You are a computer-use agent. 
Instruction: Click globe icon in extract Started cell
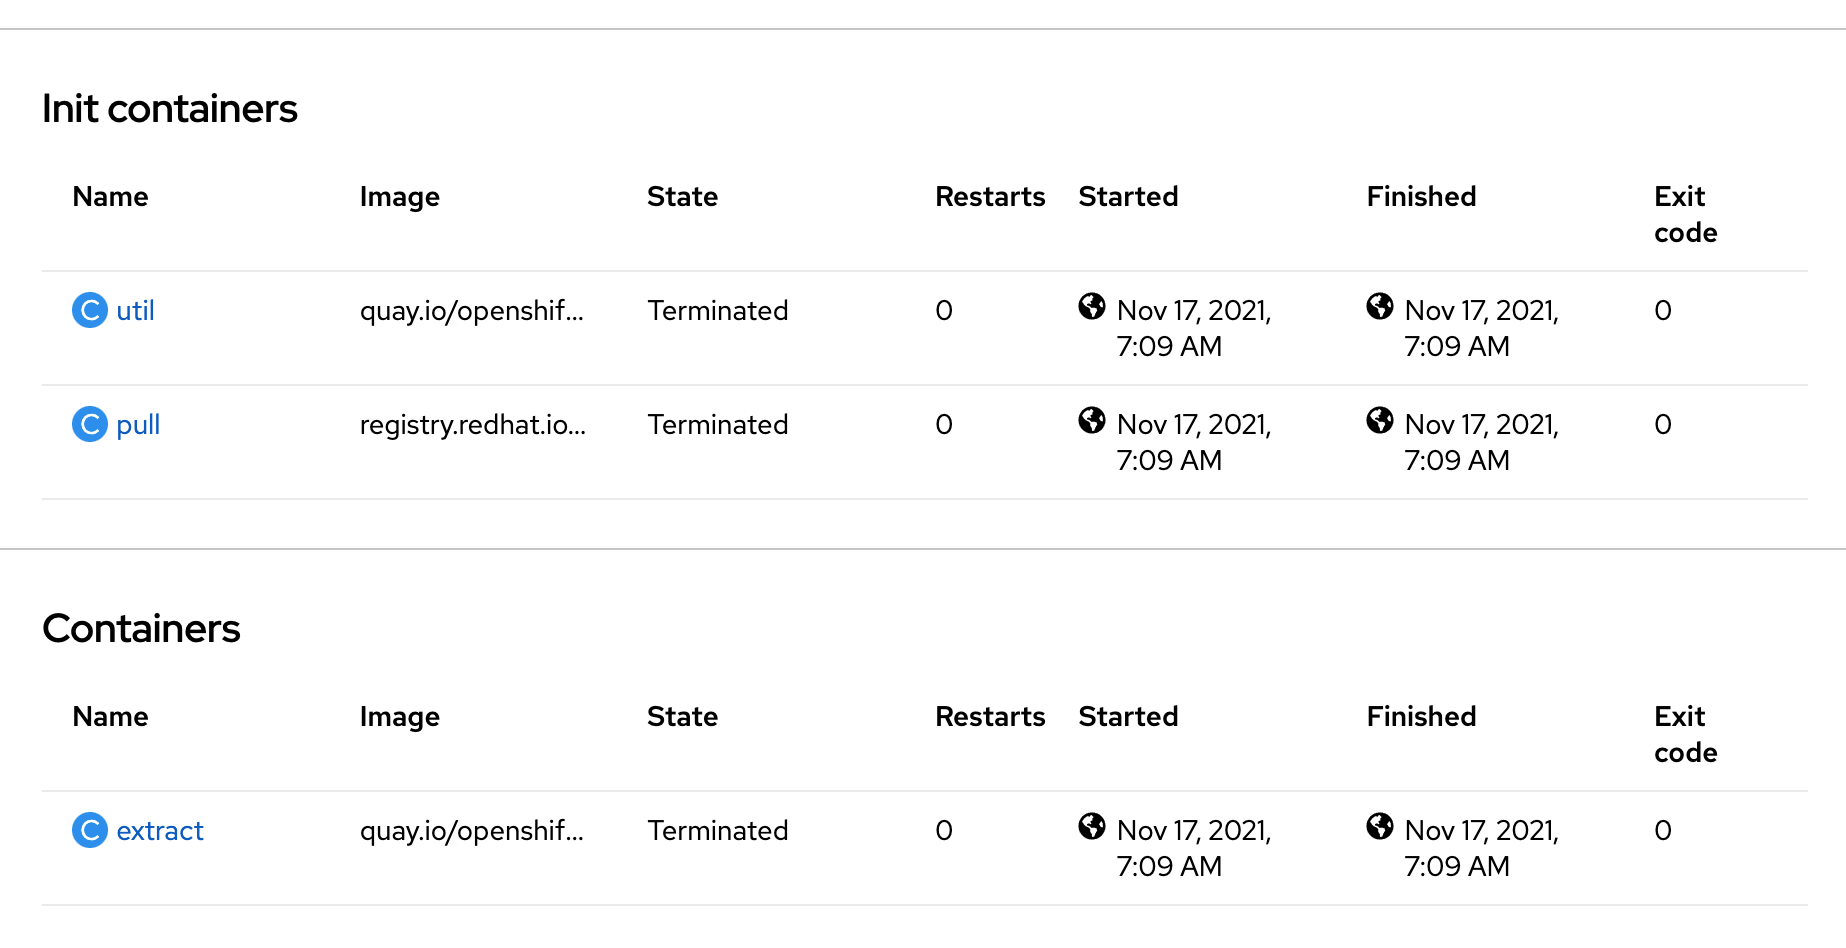(x=1092, y=826)
